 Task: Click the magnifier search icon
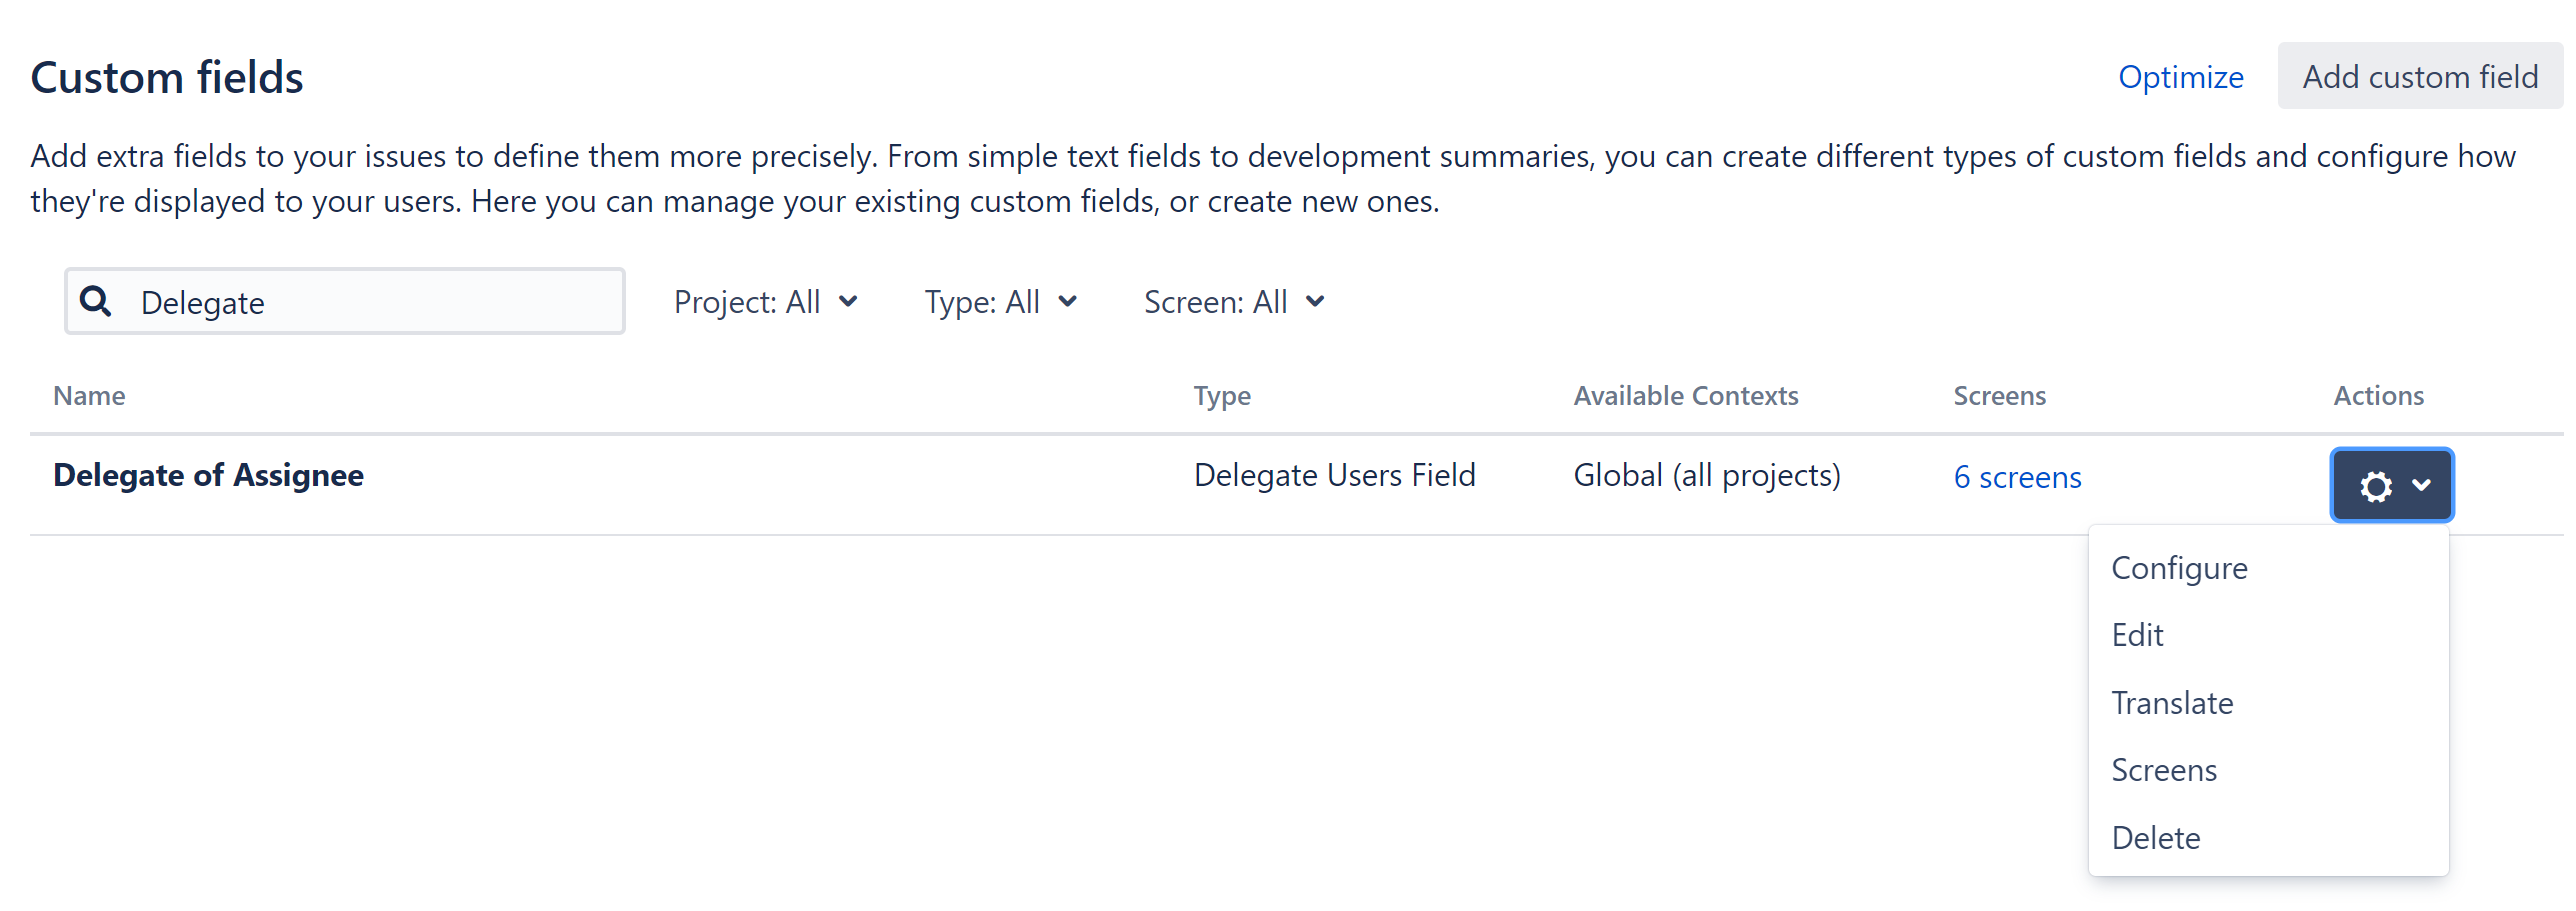pyautogui.click(x=96, y=301)
